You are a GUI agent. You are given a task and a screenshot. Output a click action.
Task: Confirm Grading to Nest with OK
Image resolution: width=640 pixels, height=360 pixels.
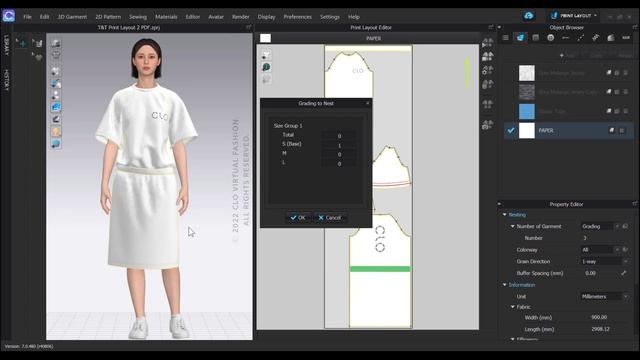(298, 218)
